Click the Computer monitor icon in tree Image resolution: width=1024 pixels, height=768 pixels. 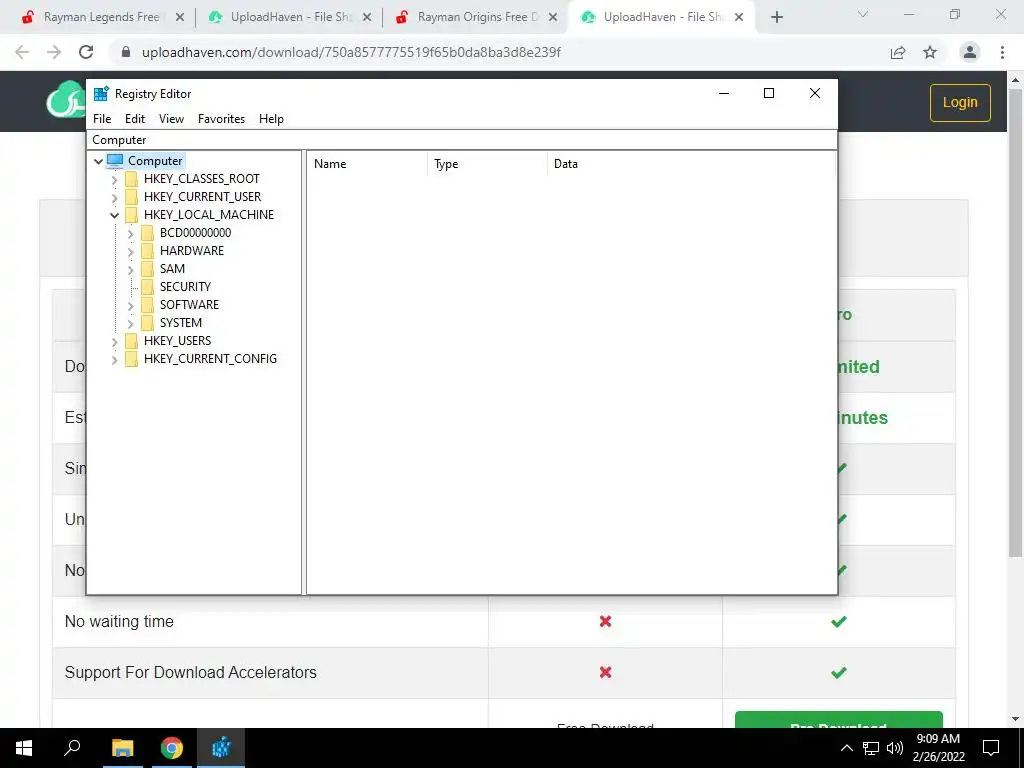point(115,161)
